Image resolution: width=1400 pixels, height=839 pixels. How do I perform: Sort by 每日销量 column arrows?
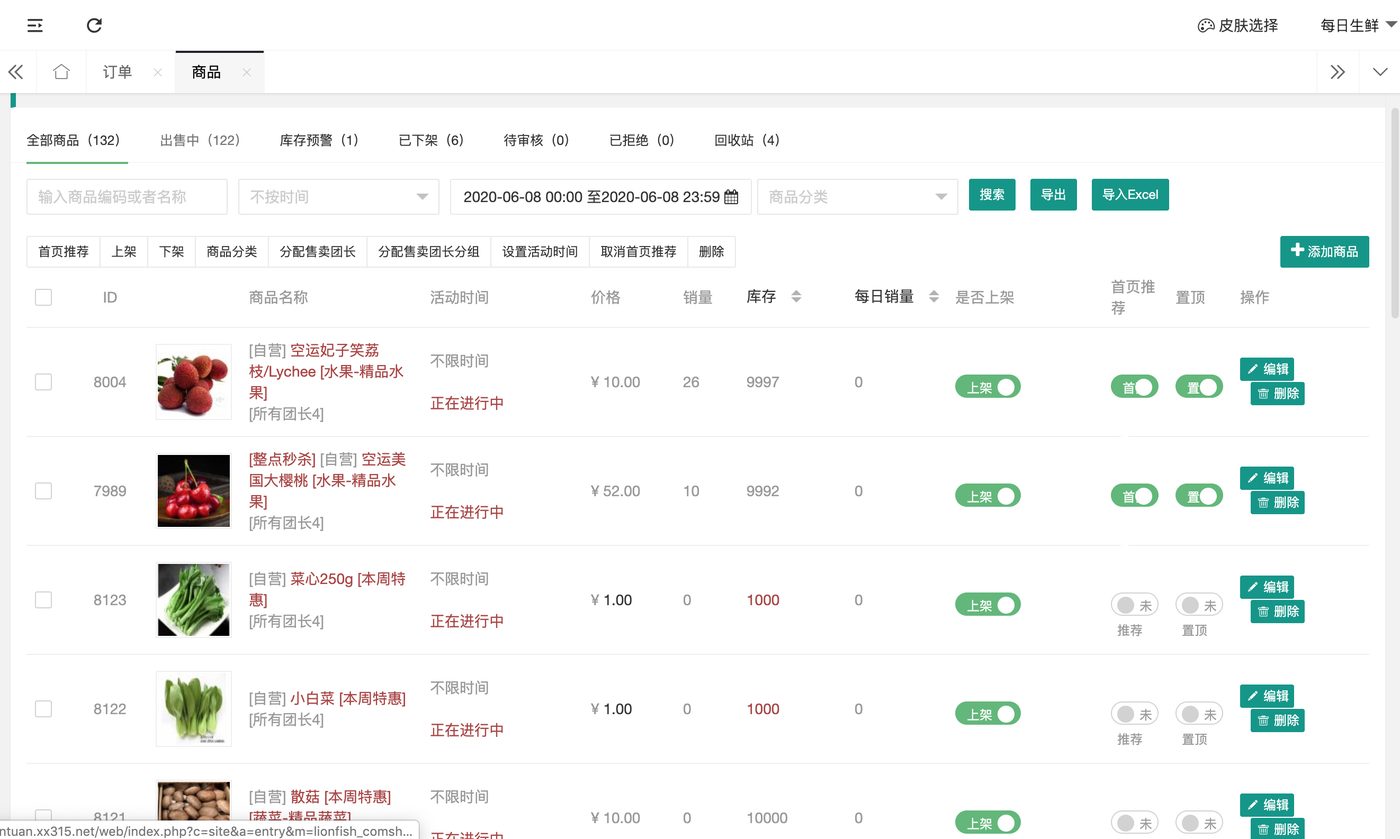coord(934,297)
